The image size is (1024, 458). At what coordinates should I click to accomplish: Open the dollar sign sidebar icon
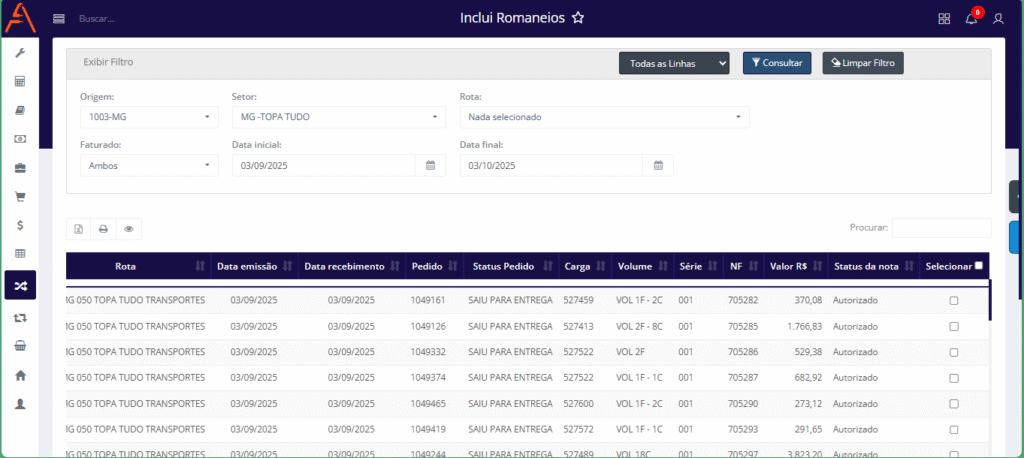tap(20, 225)
